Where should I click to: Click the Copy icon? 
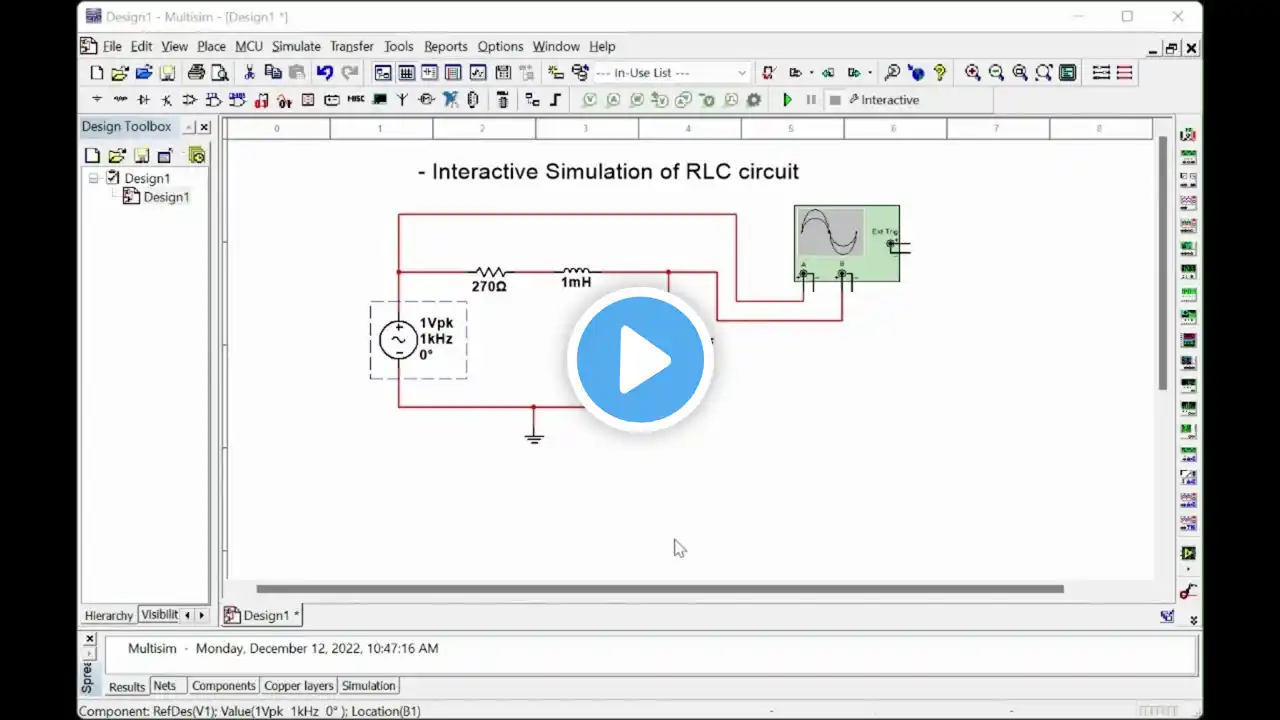point(273,73)
